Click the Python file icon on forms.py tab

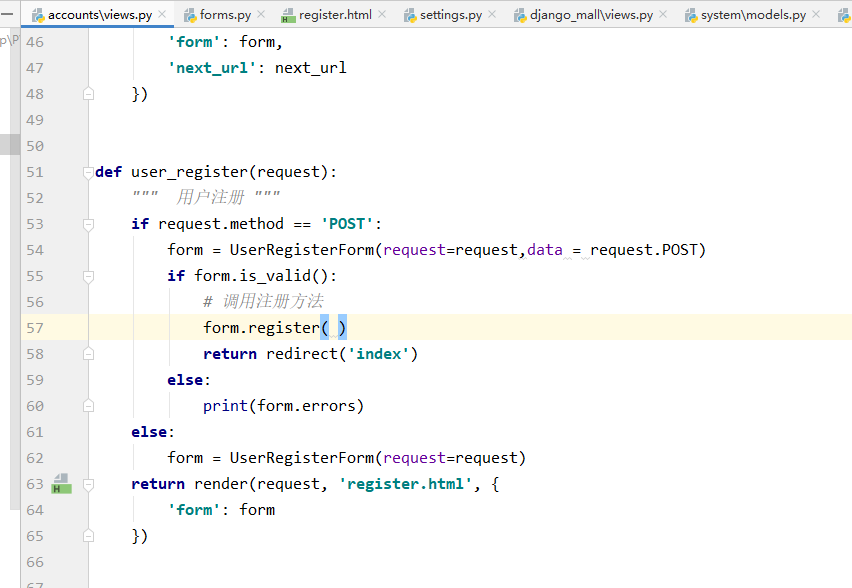[x=190, y=15]
